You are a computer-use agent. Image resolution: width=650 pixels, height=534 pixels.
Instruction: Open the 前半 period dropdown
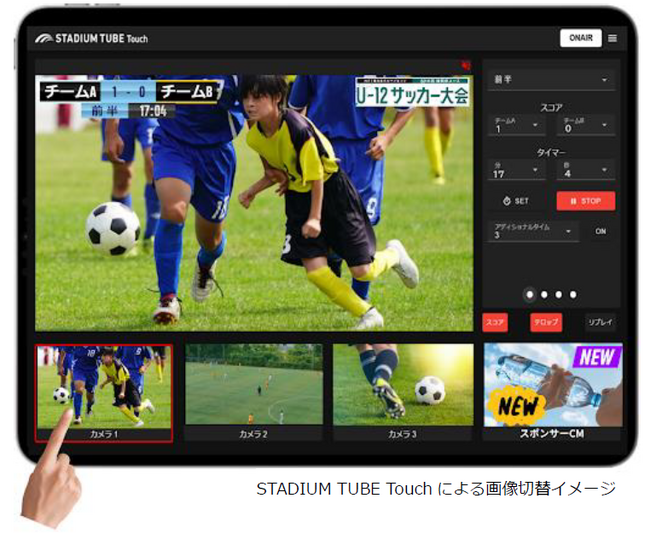tap(551, 79)
